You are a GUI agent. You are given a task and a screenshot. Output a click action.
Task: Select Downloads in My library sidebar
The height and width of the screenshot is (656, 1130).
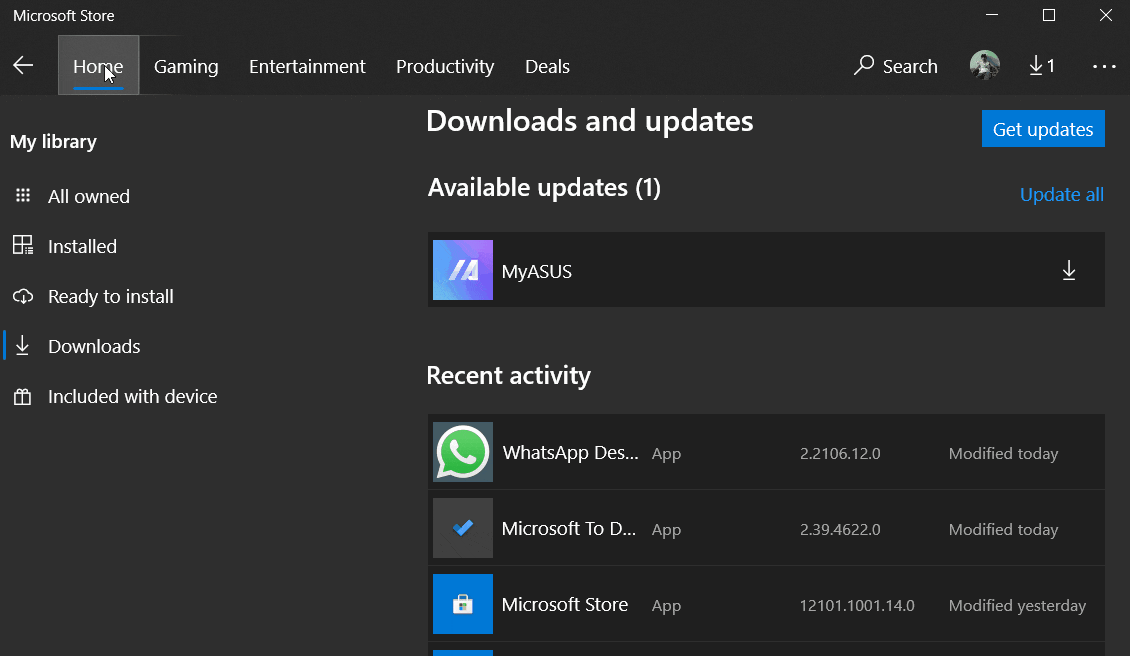94,346
